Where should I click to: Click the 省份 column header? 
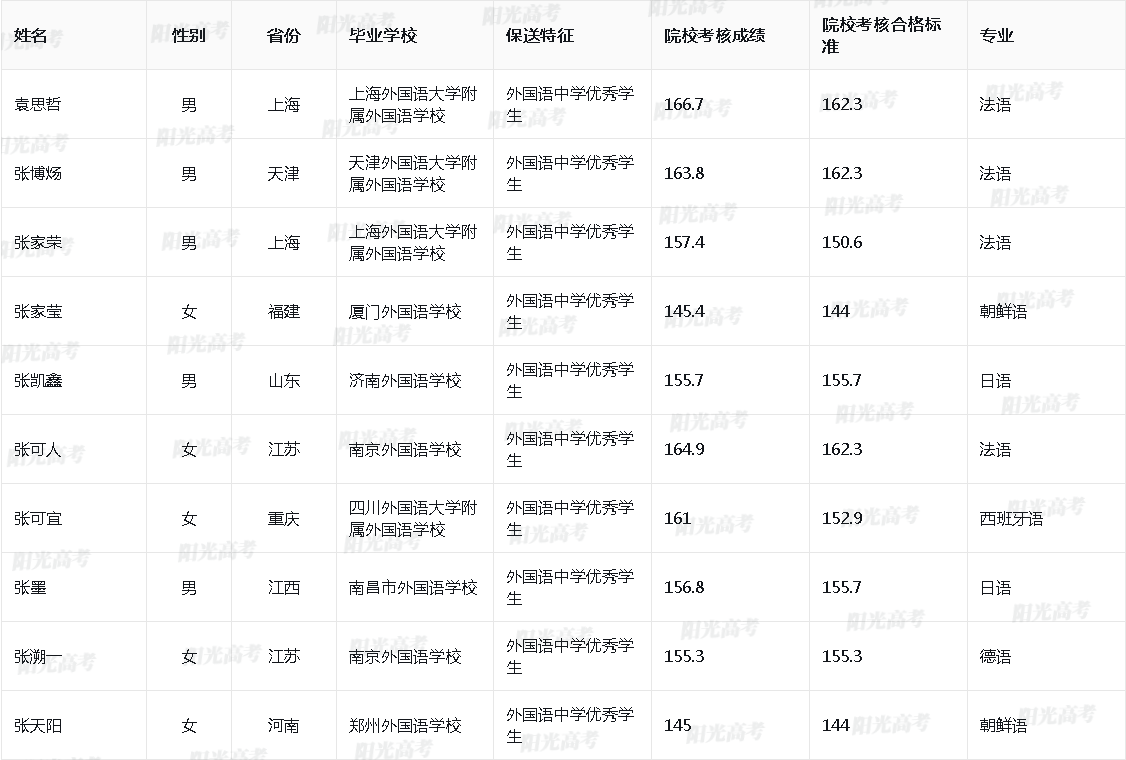coord(284,35)
